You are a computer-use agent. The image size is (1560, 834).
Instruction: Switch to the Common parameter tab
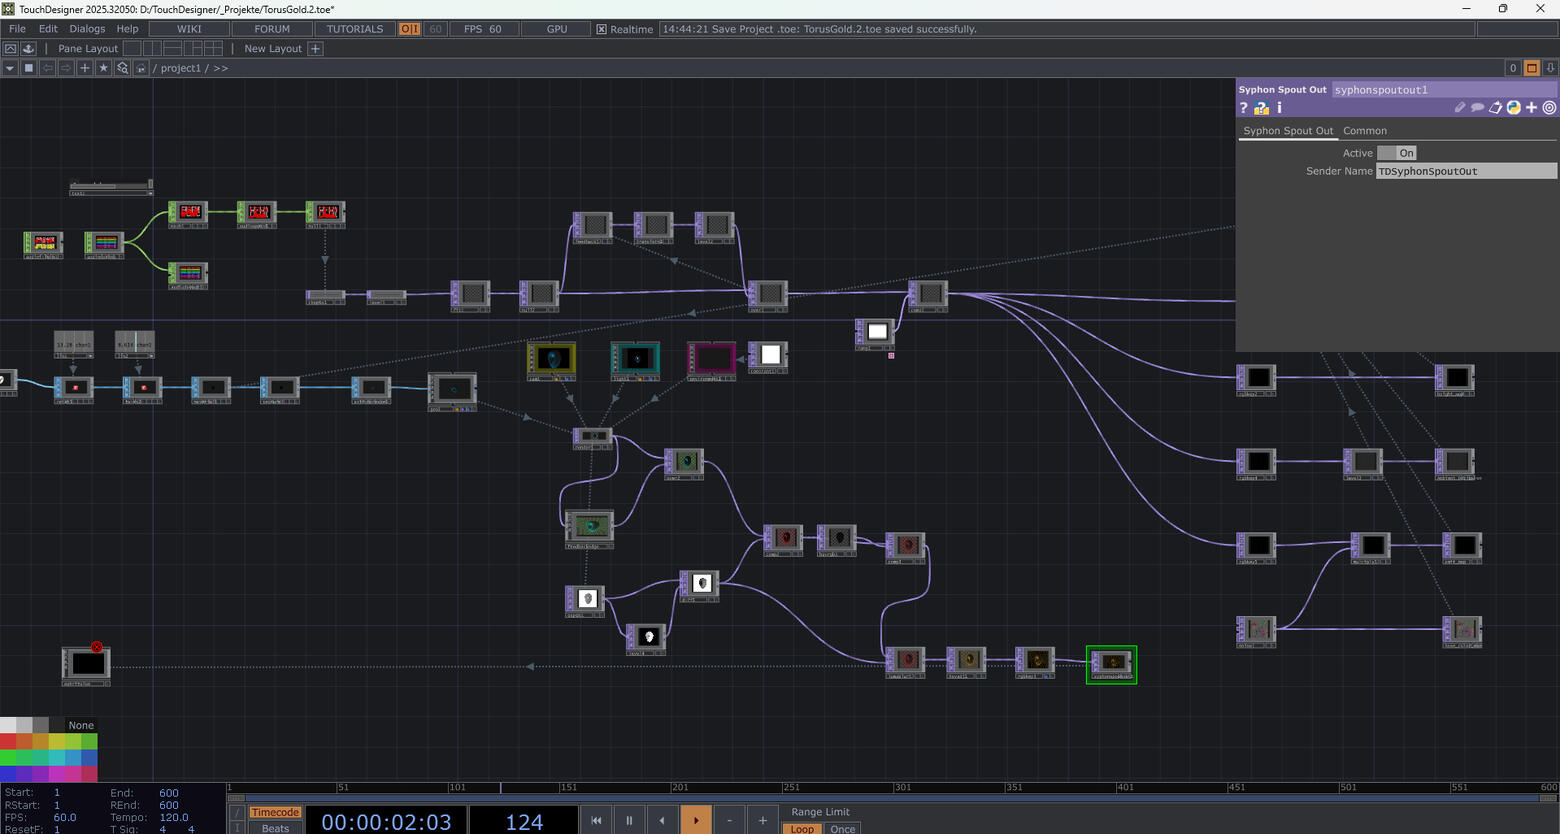pos(1364,131)
